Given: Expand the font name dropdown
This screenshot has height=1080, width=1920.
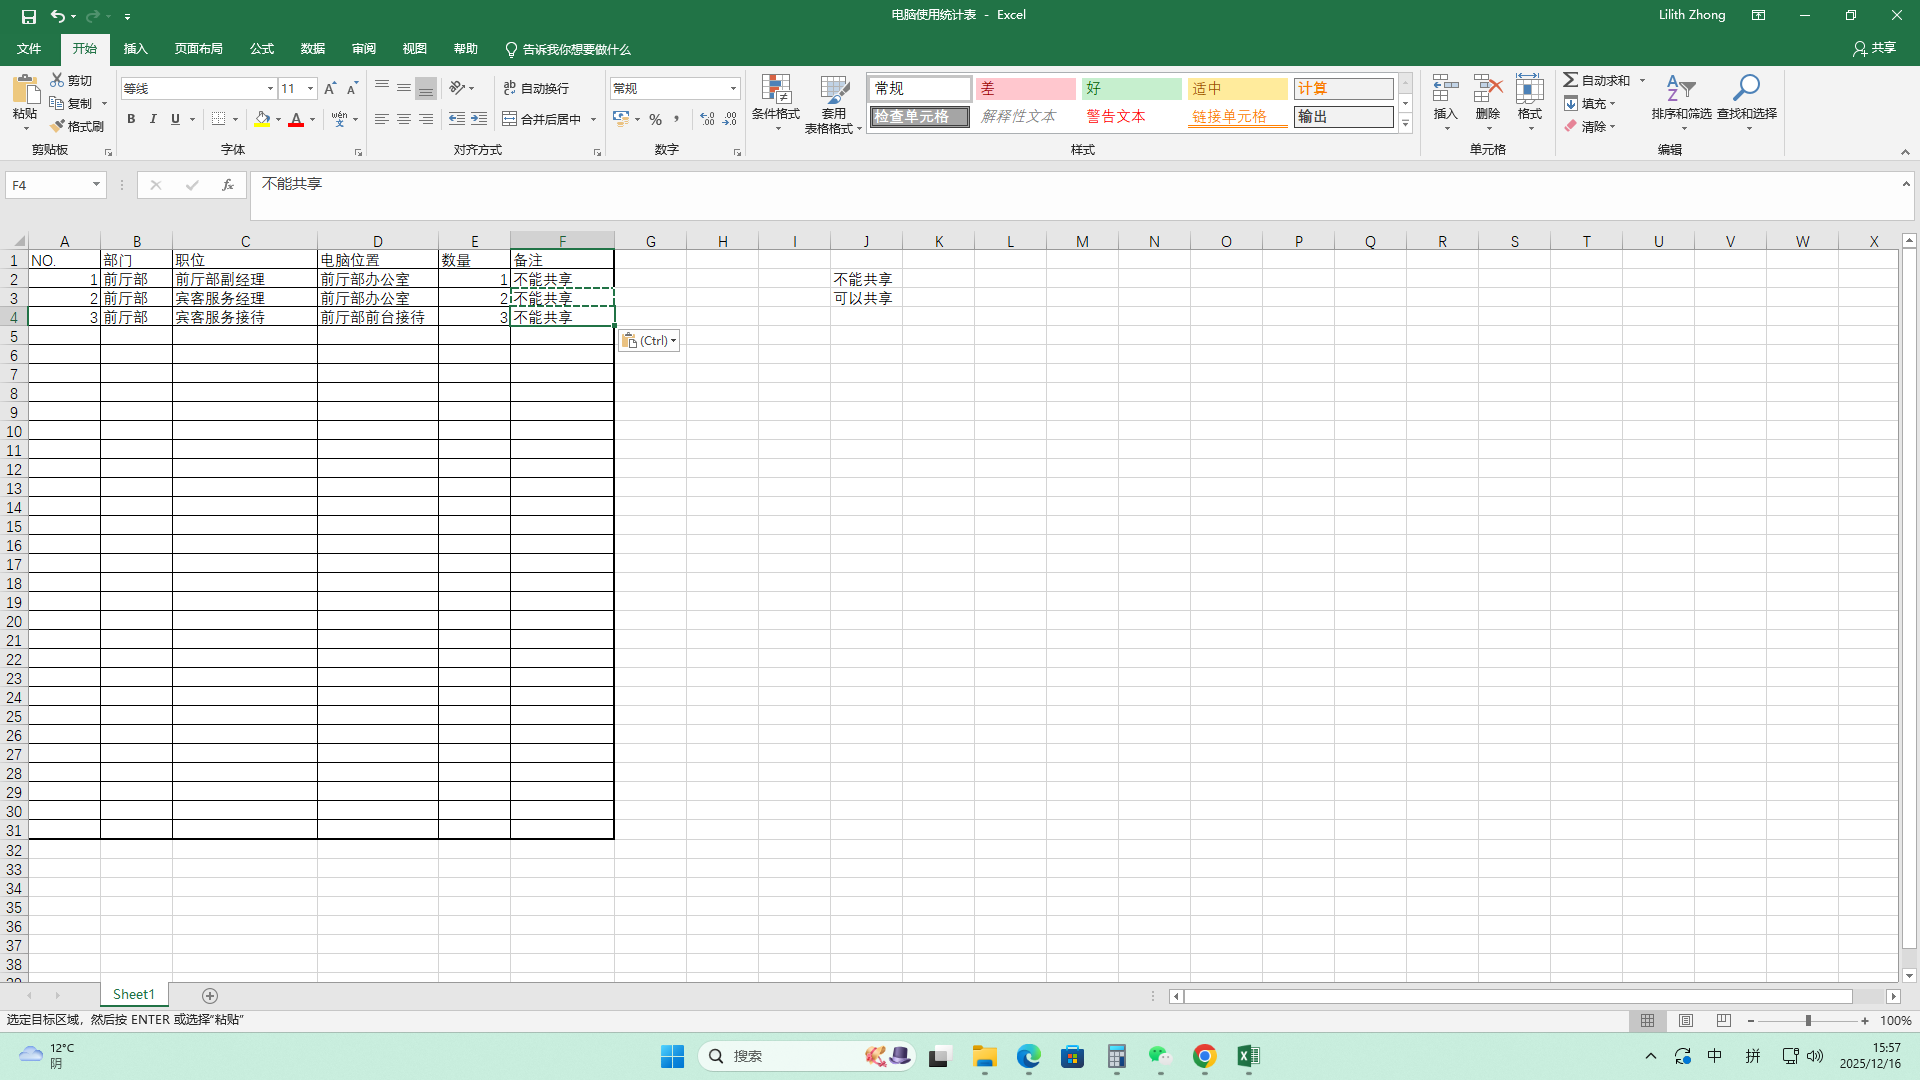Looking at the screenshot, I should pyautogui.click(x=270, y=89).
